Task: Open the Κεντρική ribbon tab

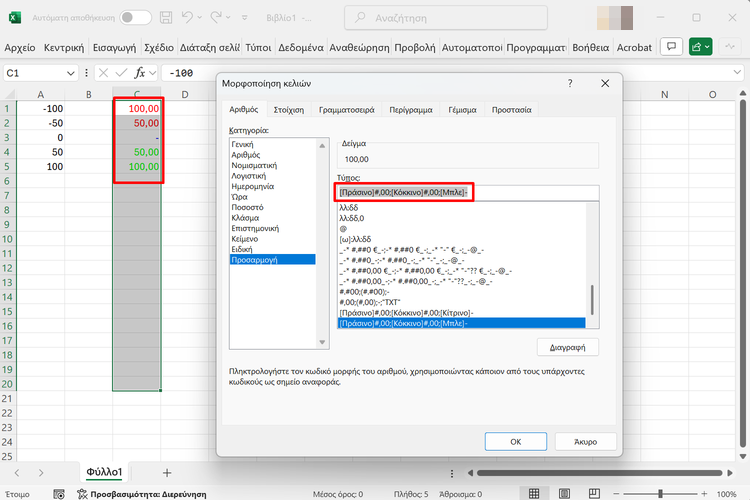Action: tap(64, 47)
